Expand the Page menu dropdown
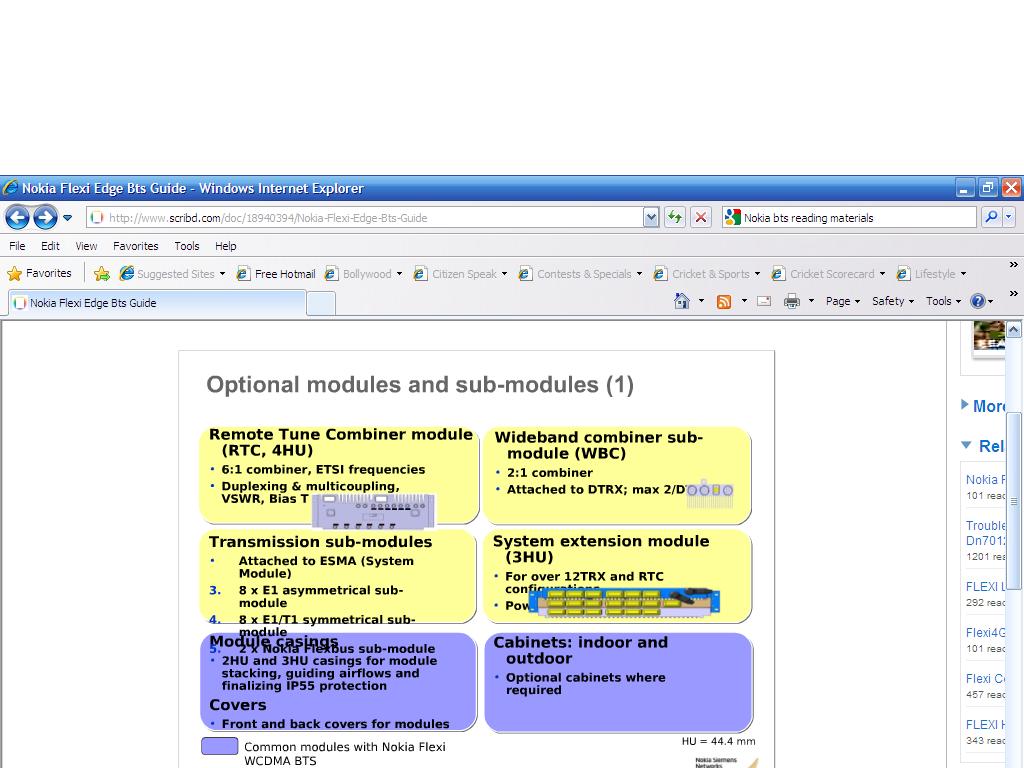The image size is (1024, 768). tap(843, 301)
